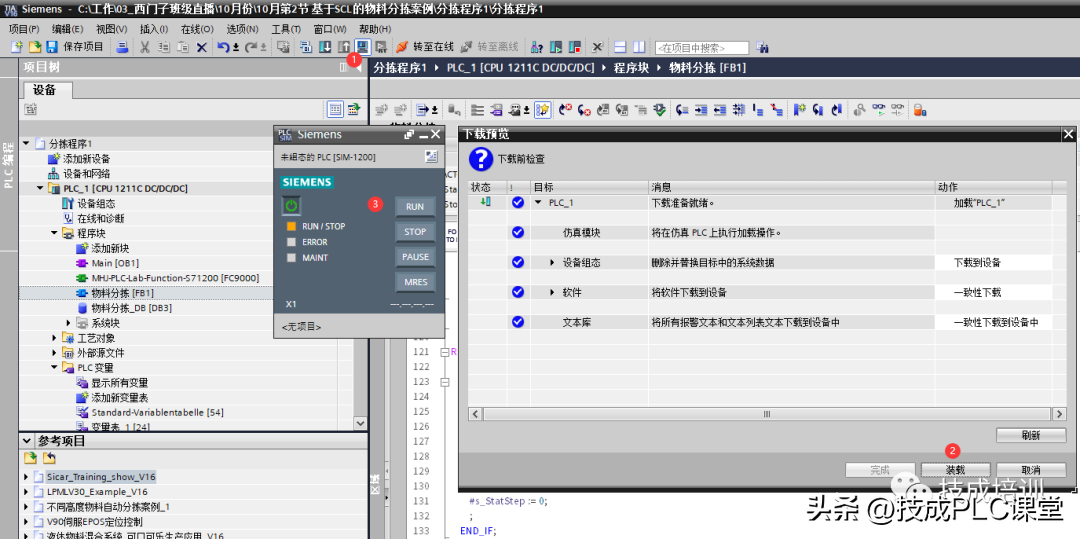
Task: Click the horizontal split editor icon
Action: click(620, 47)
